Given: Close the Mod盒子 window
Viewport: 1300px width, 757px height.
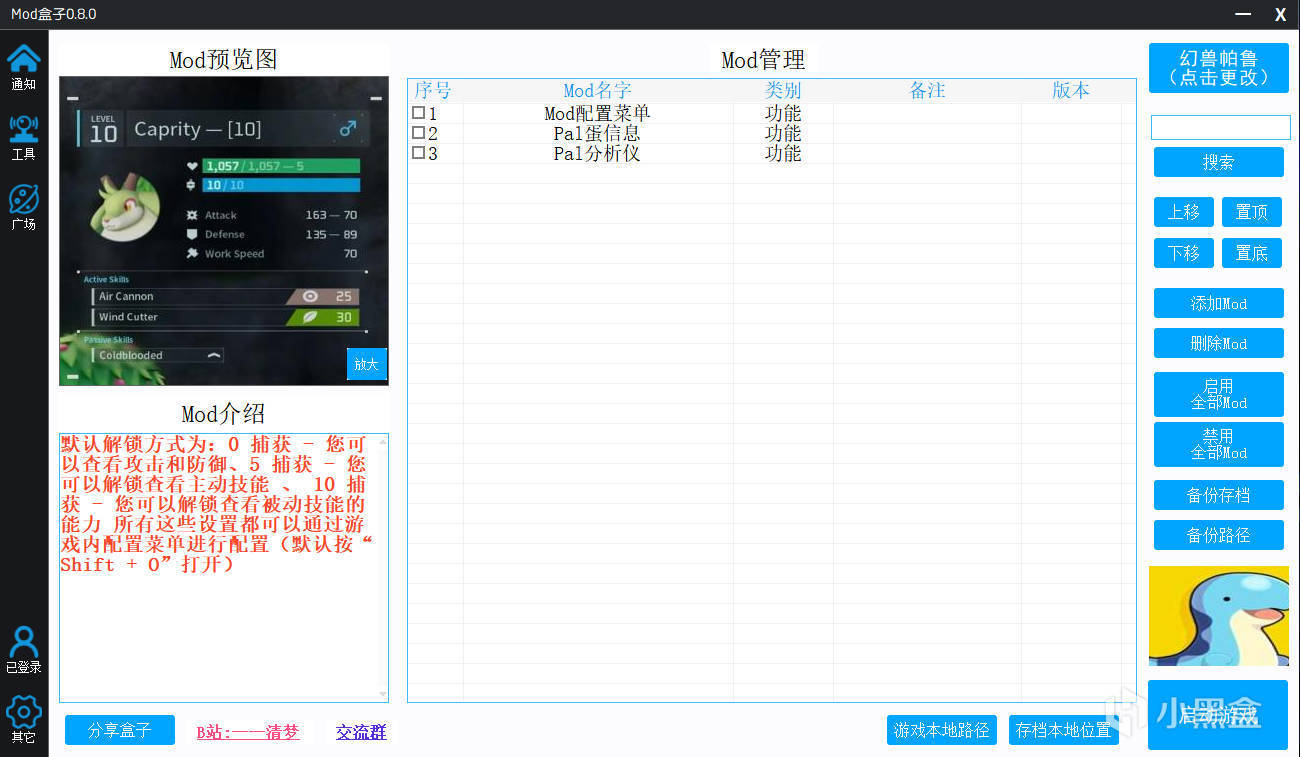Looking at the screenshot, I should point(1280,14).
